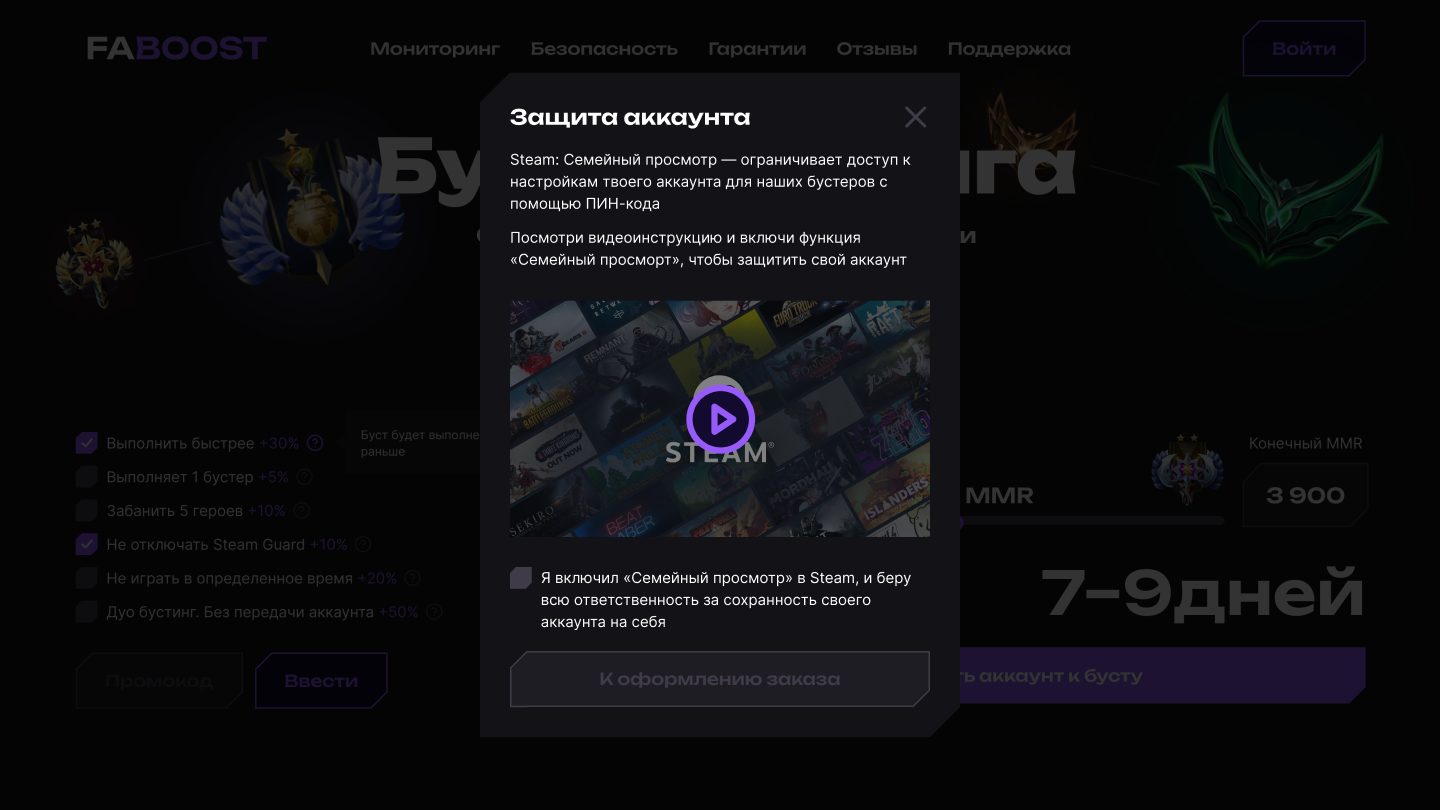Open the «Мониторинг» menu item
The height and width of the screenshot is (810, 1440).
[x=435, y=49]
